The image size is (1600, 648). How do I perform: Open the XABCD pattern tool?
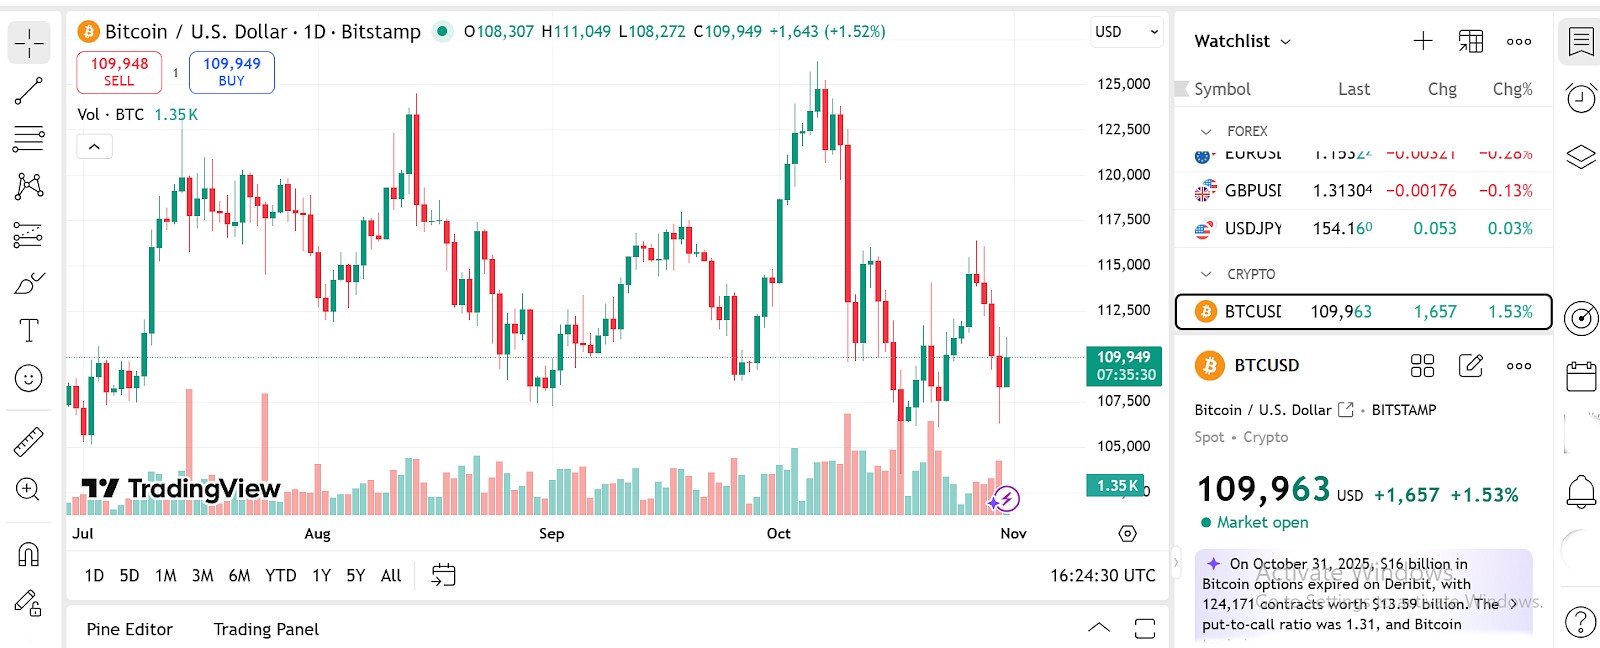(28, 187)
